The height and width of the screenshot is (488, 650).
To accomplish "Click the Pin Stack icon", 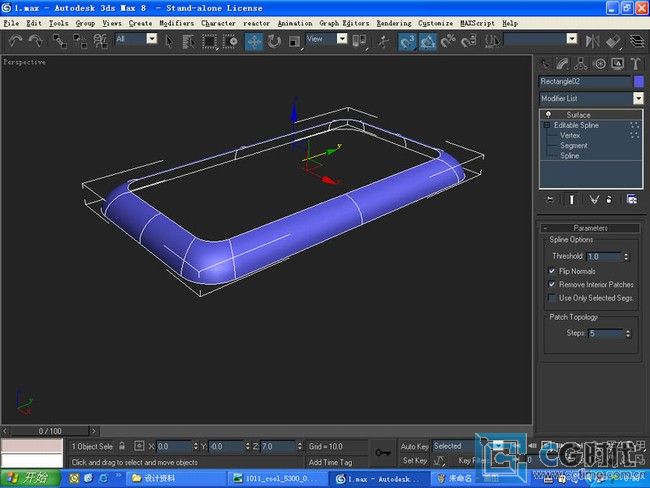I will 550,200.
